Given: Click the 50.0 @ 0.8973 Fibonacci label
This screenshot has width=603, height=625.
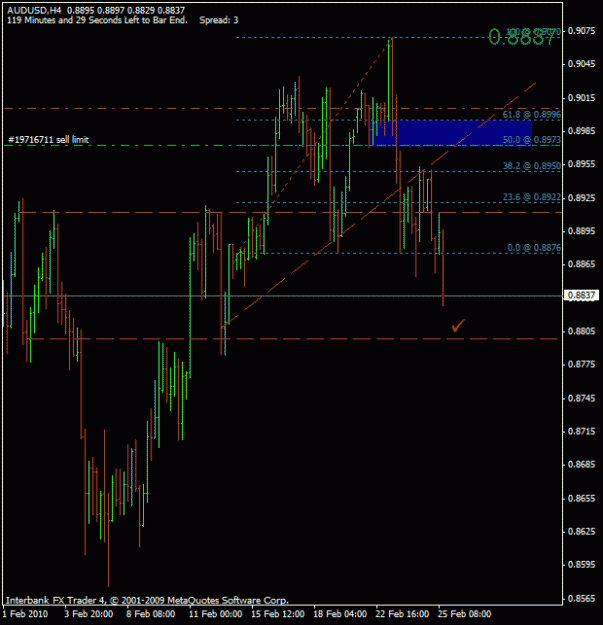Looking at the screenshot, I should tap(532, 140).
